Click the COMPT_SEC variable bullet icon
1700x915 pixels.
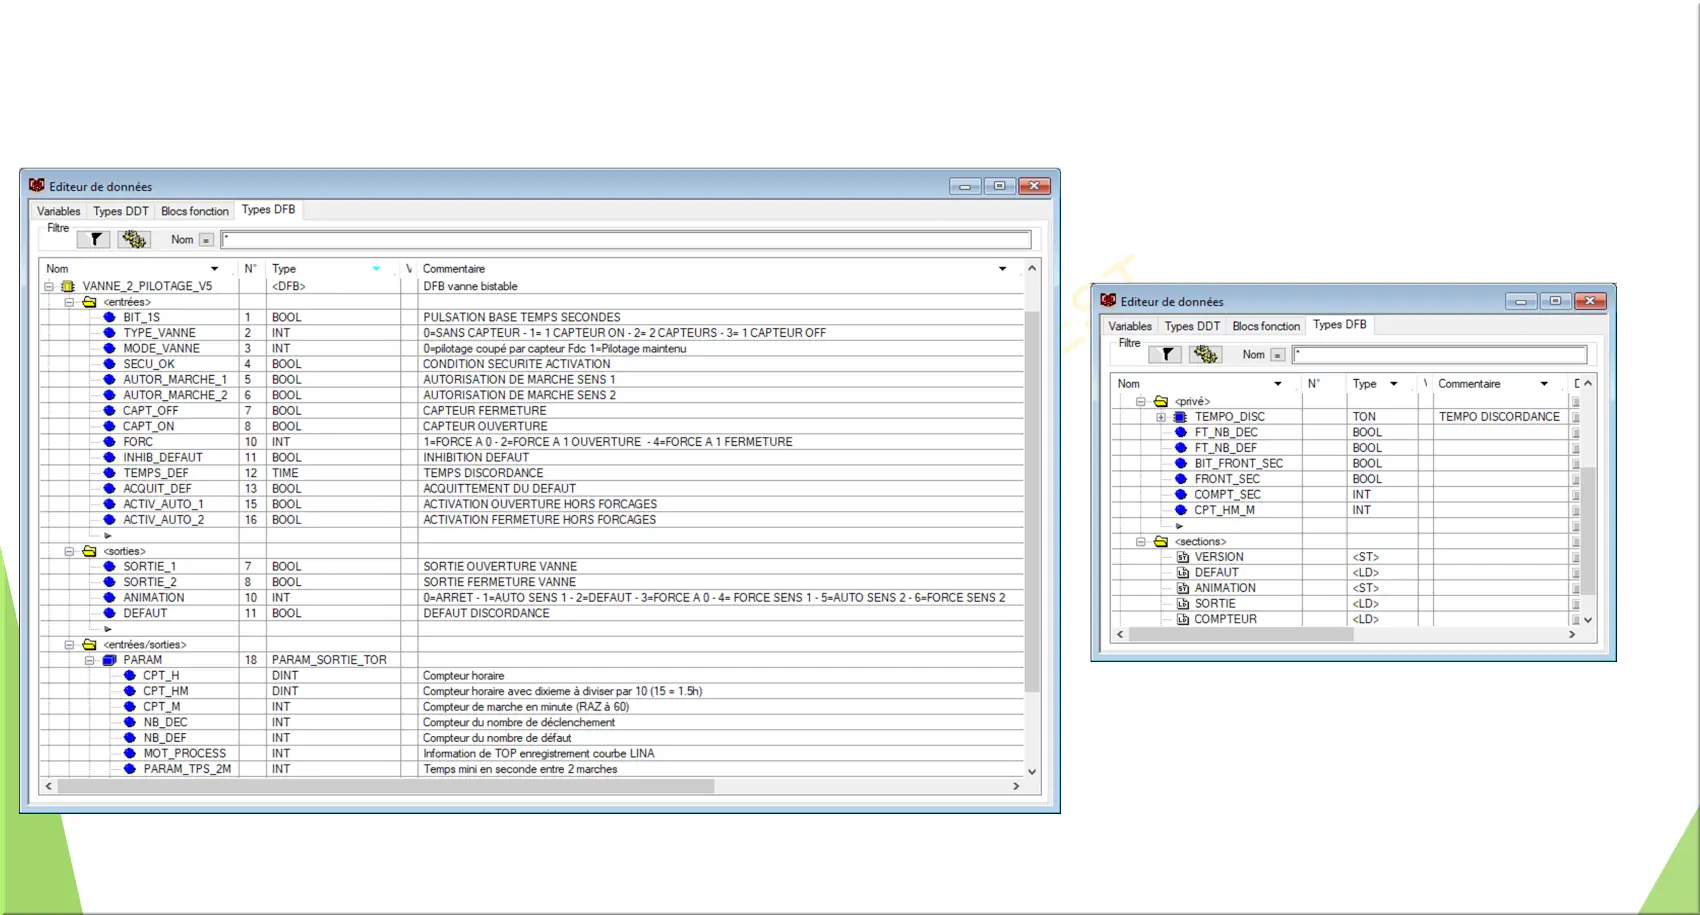(1180, 495)
